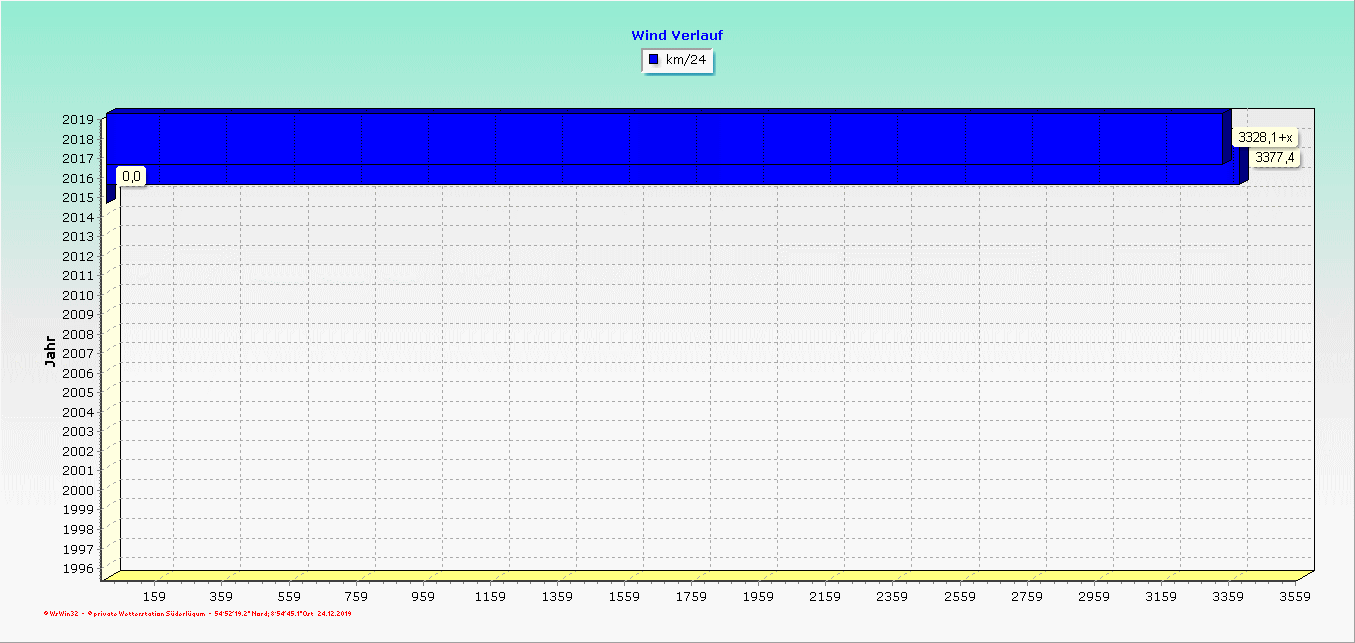The height and width of the screenshot is (643, 1355).
Task: Click year 2004 on the vertical axis
Action: [x=78, y=413]
